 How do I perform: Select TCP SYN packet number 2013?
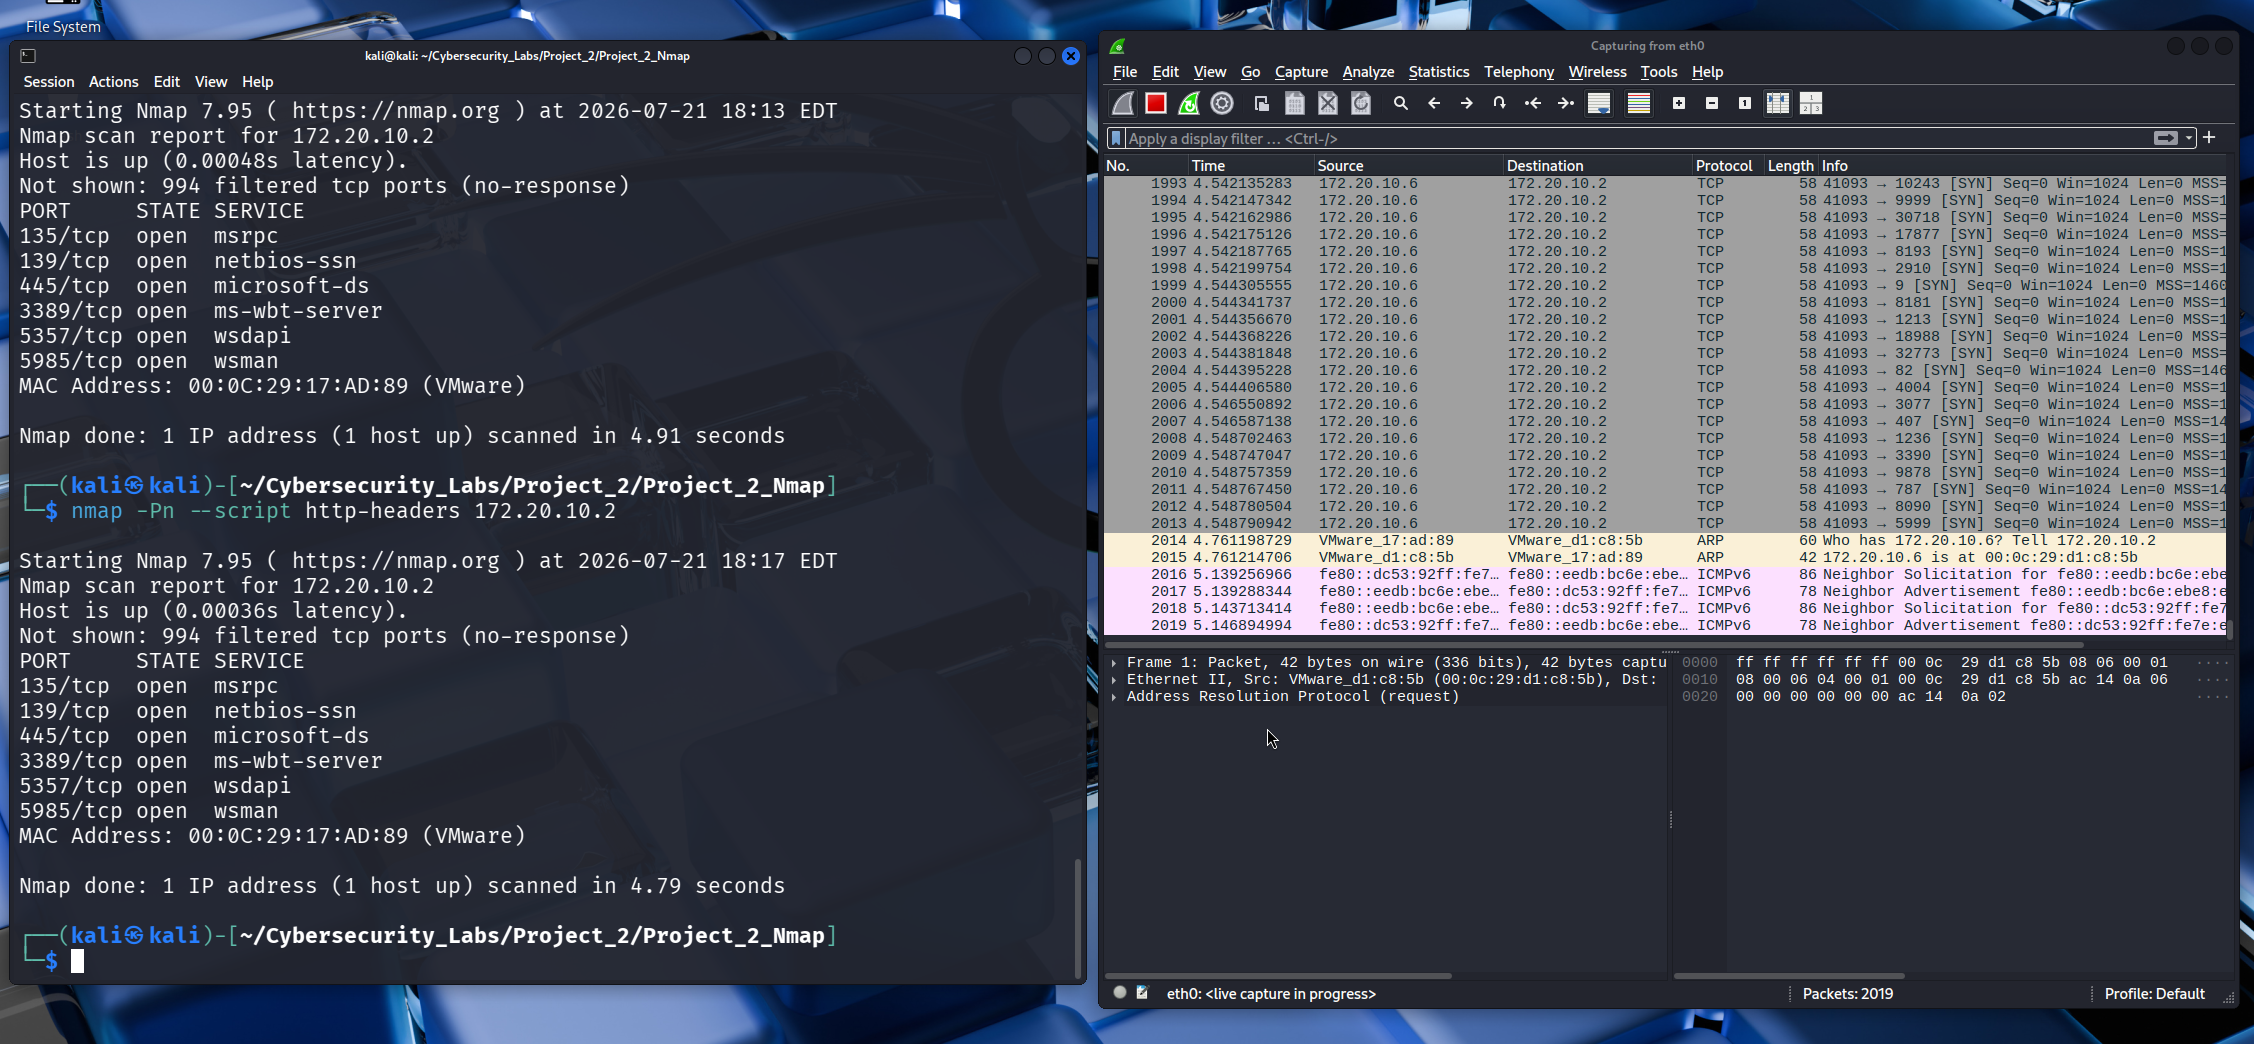[1665, 524]
